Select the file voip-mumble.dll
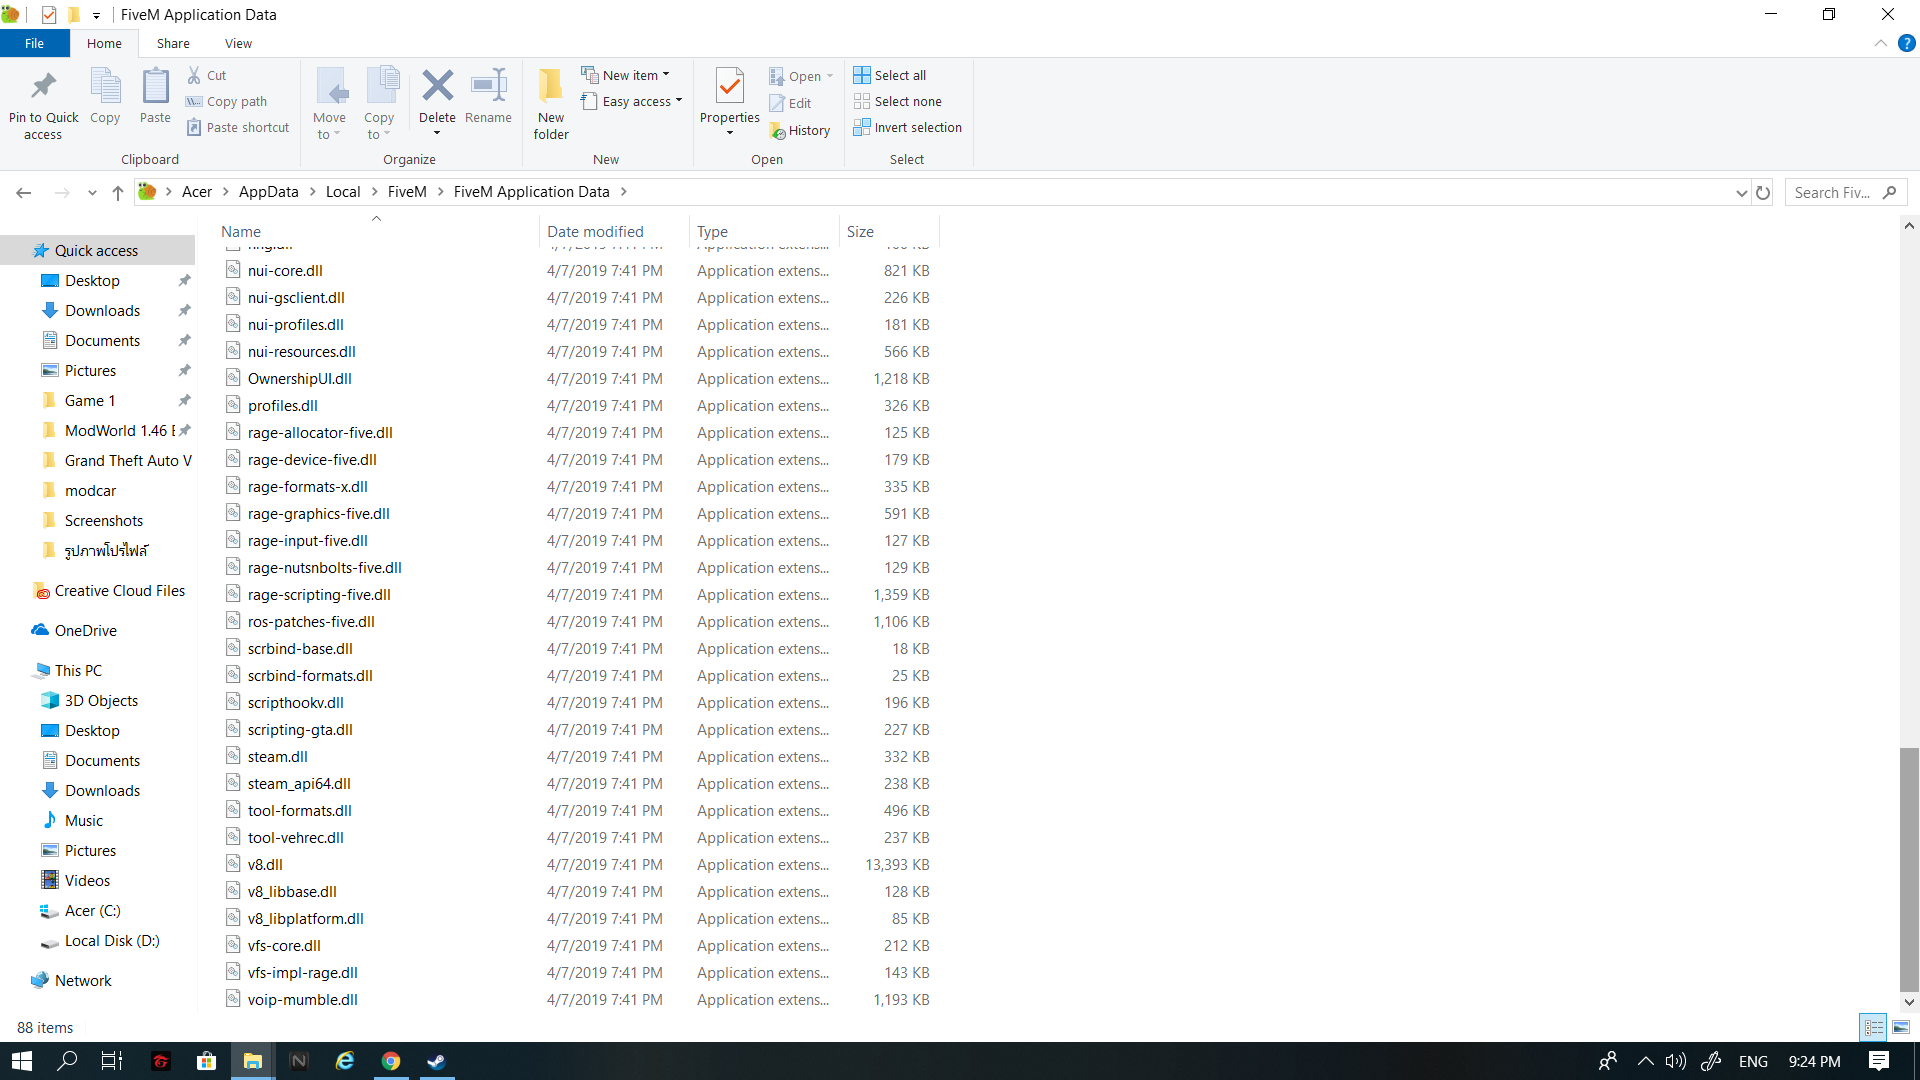 (x=303, y=999)
